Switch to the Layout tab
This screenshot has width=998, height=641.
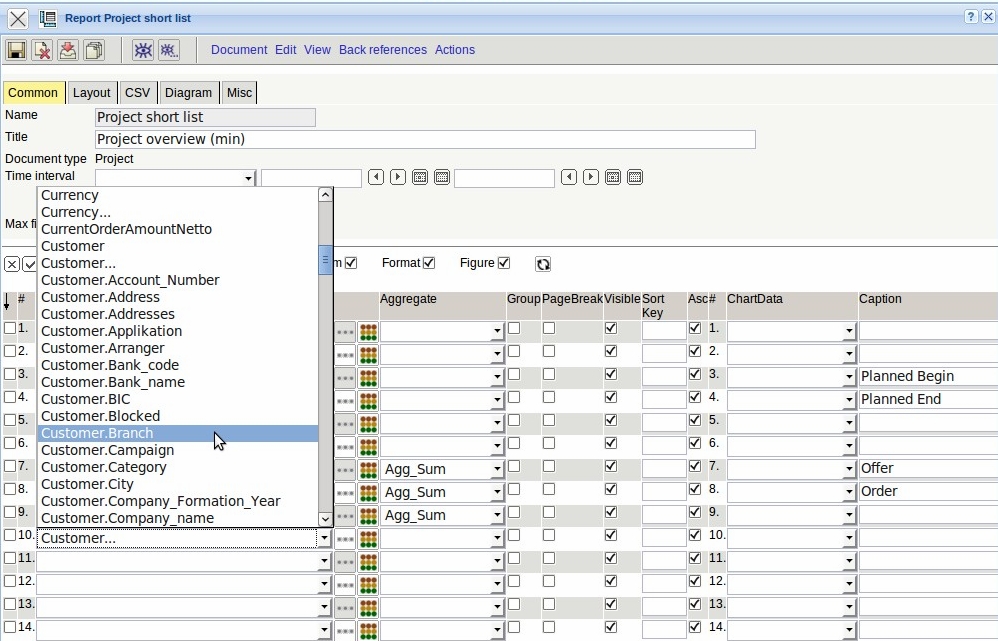tap(92, 93)
